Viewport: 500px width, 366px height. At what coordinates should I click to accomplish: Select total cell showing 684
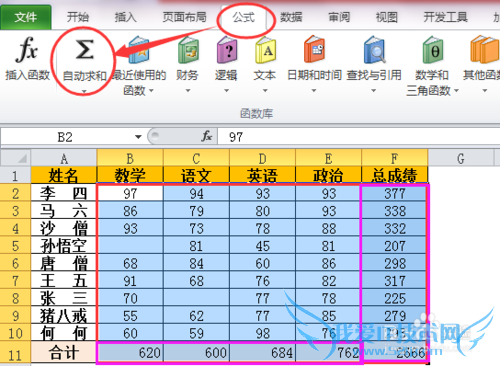[262, 353]
